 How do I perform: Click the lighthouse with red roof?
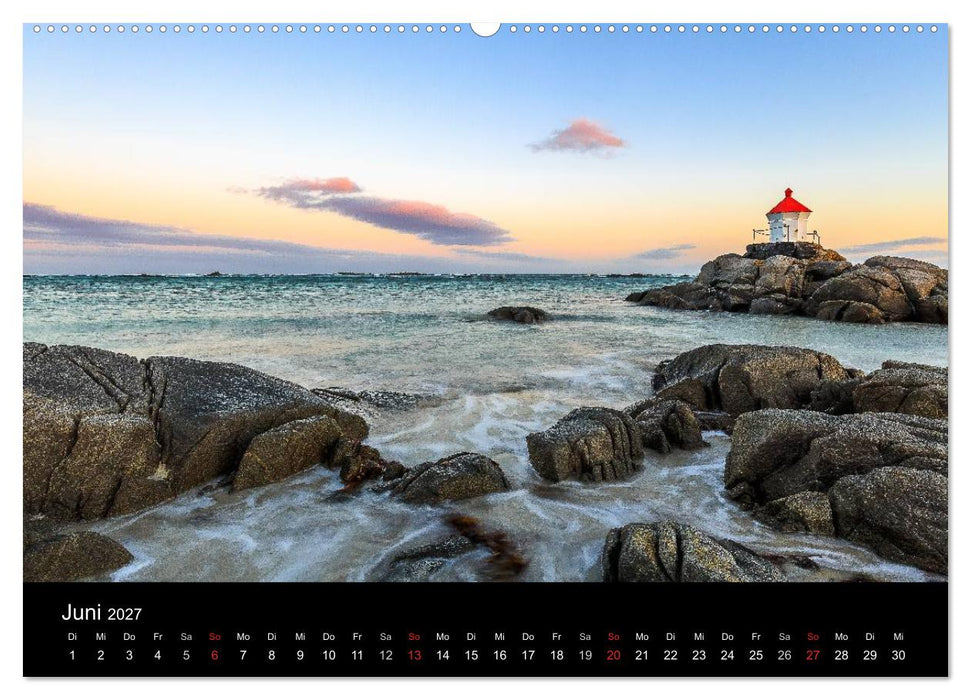788,216
